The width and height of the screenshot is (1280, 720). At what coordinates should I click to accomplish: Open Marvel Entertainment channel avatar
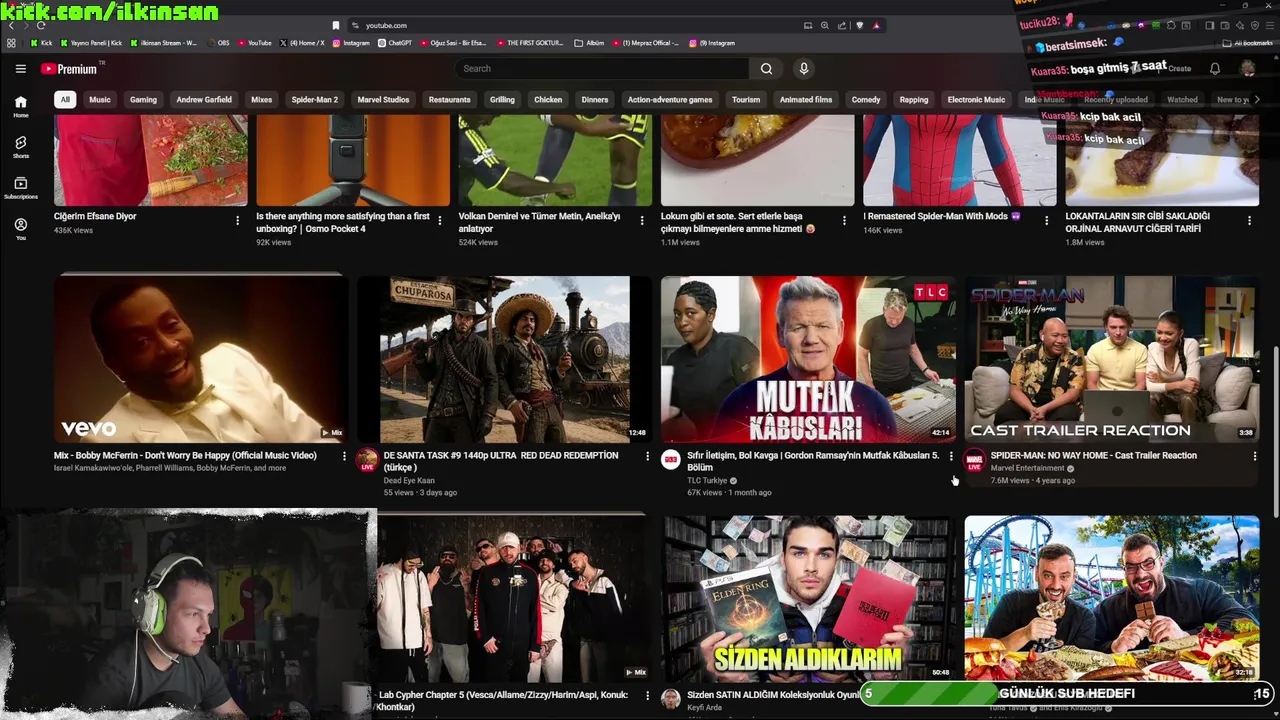974,460
